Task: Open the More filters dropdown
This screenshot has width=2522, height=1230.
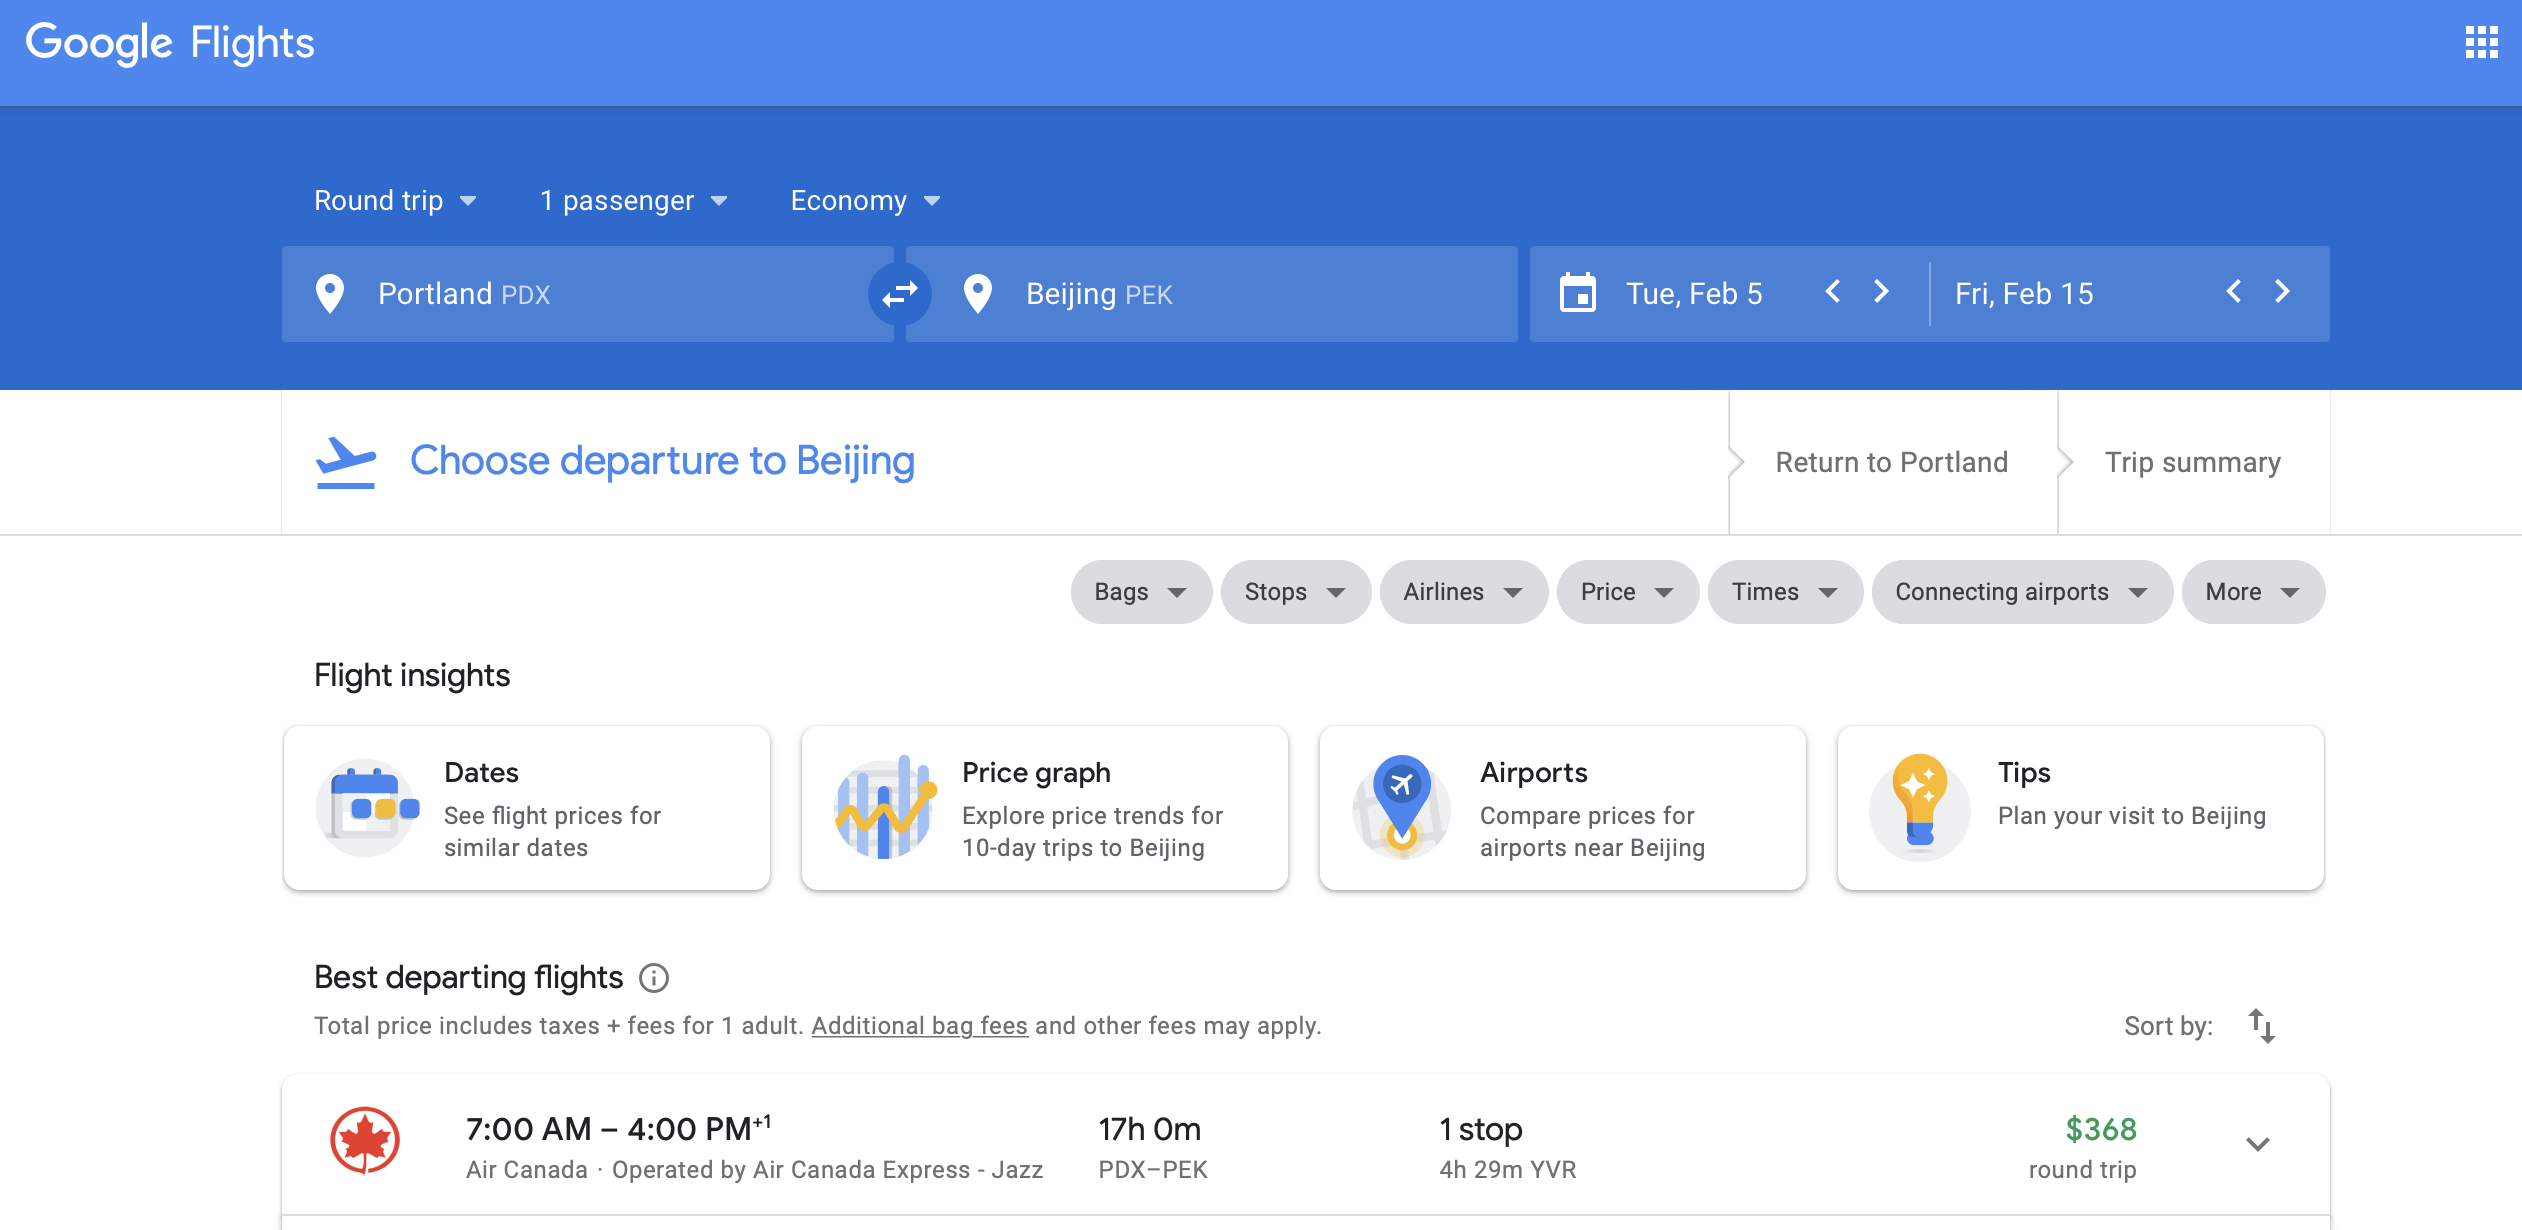Action: point(2253,592)
